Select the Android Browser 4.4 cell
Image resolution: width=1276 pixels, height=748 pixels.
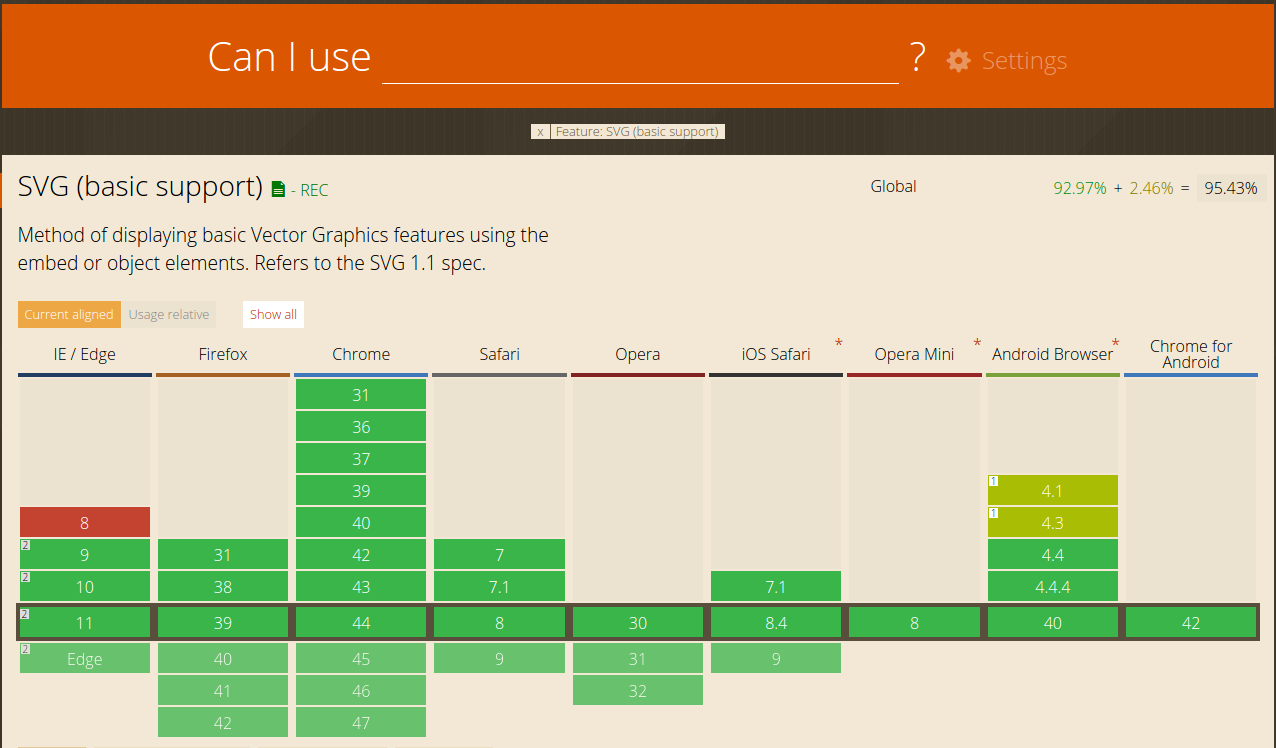click(1053, 554)
